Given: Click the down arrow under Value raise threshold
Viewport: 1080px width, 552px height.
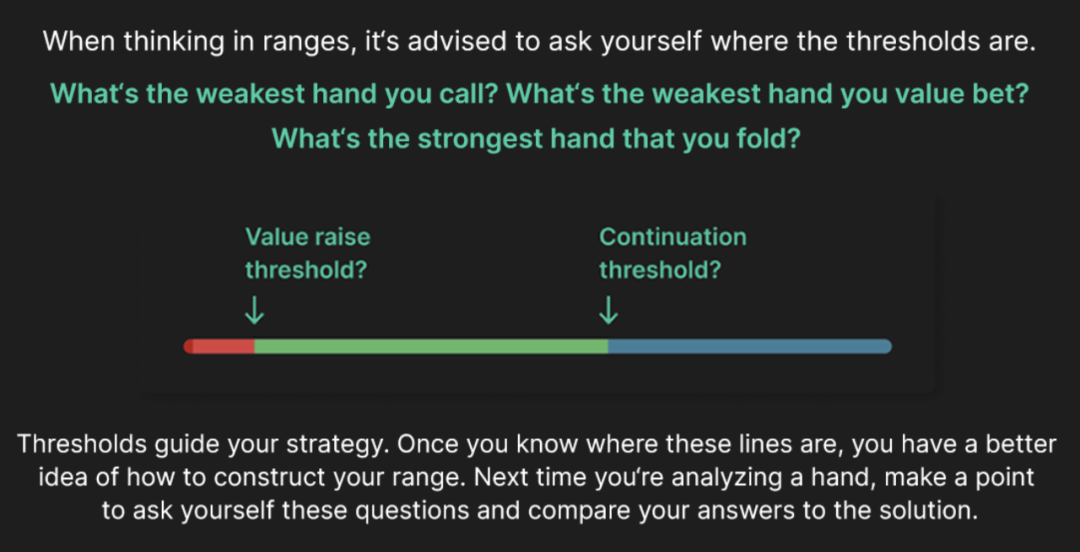Looking at the screenshot, I should pos(255,312).
